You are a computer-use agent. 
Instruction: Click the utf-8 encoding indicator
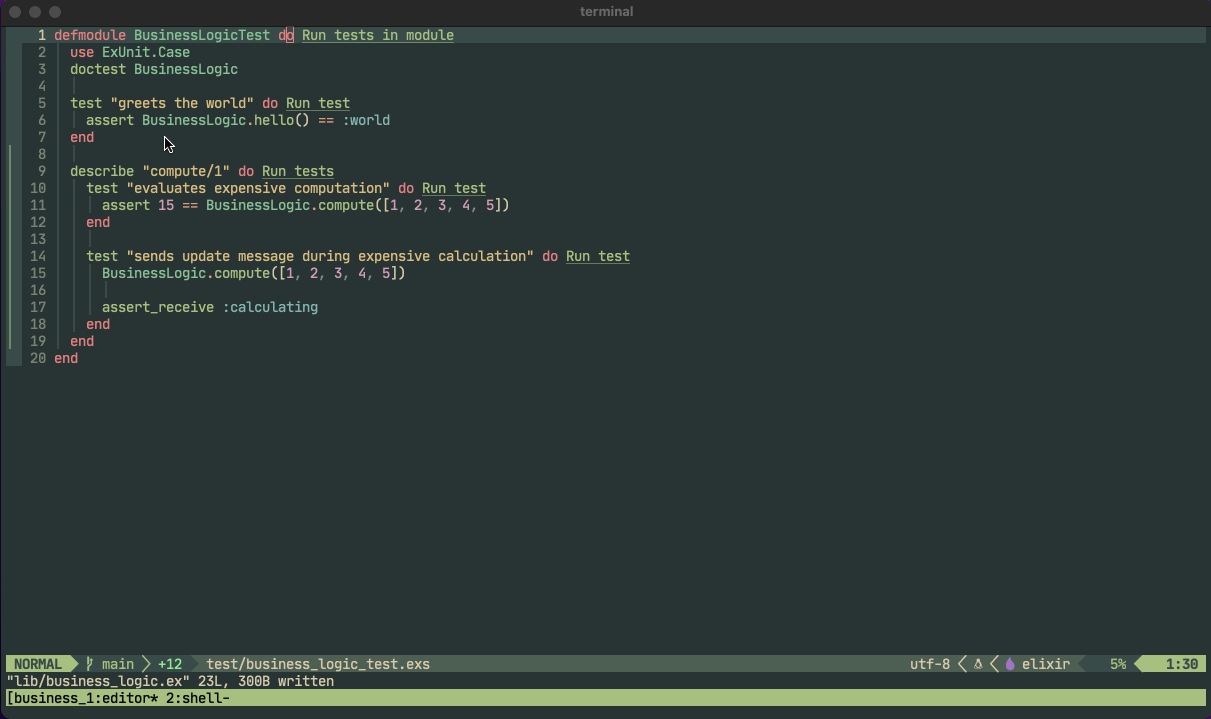[x=930, y=664]
